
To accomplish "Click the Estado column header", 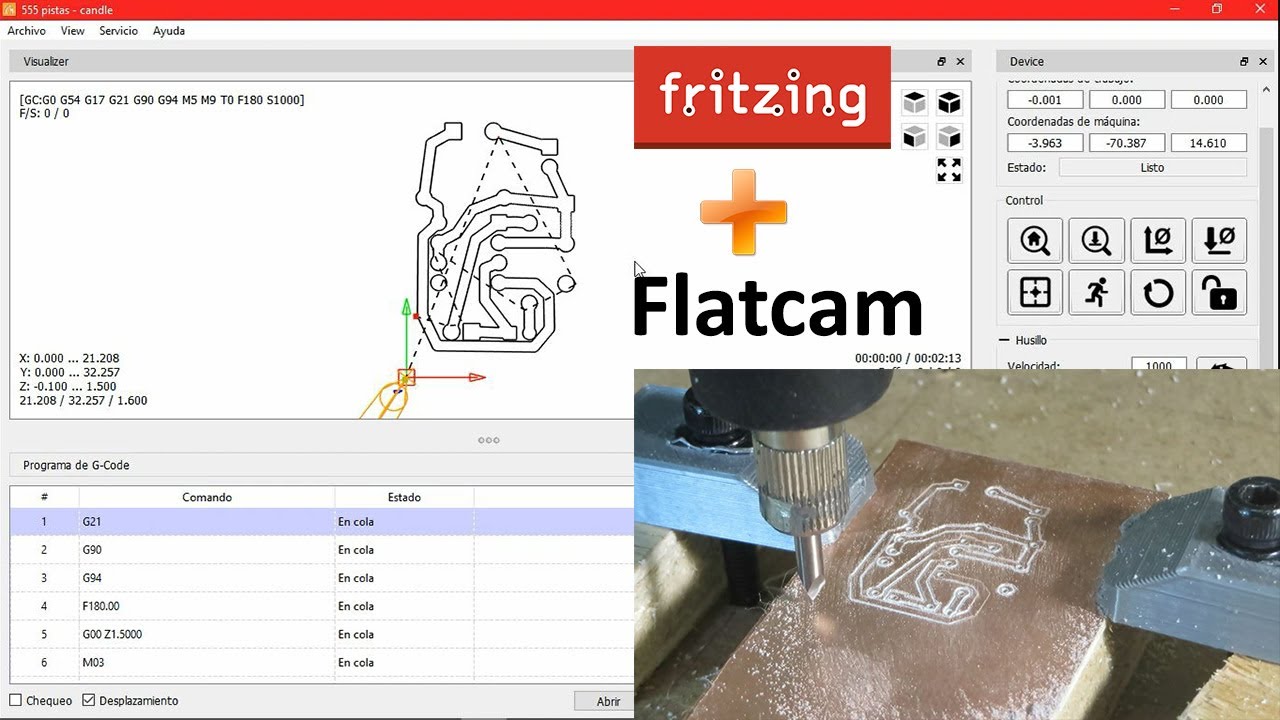I will click(x=404, y=497).
